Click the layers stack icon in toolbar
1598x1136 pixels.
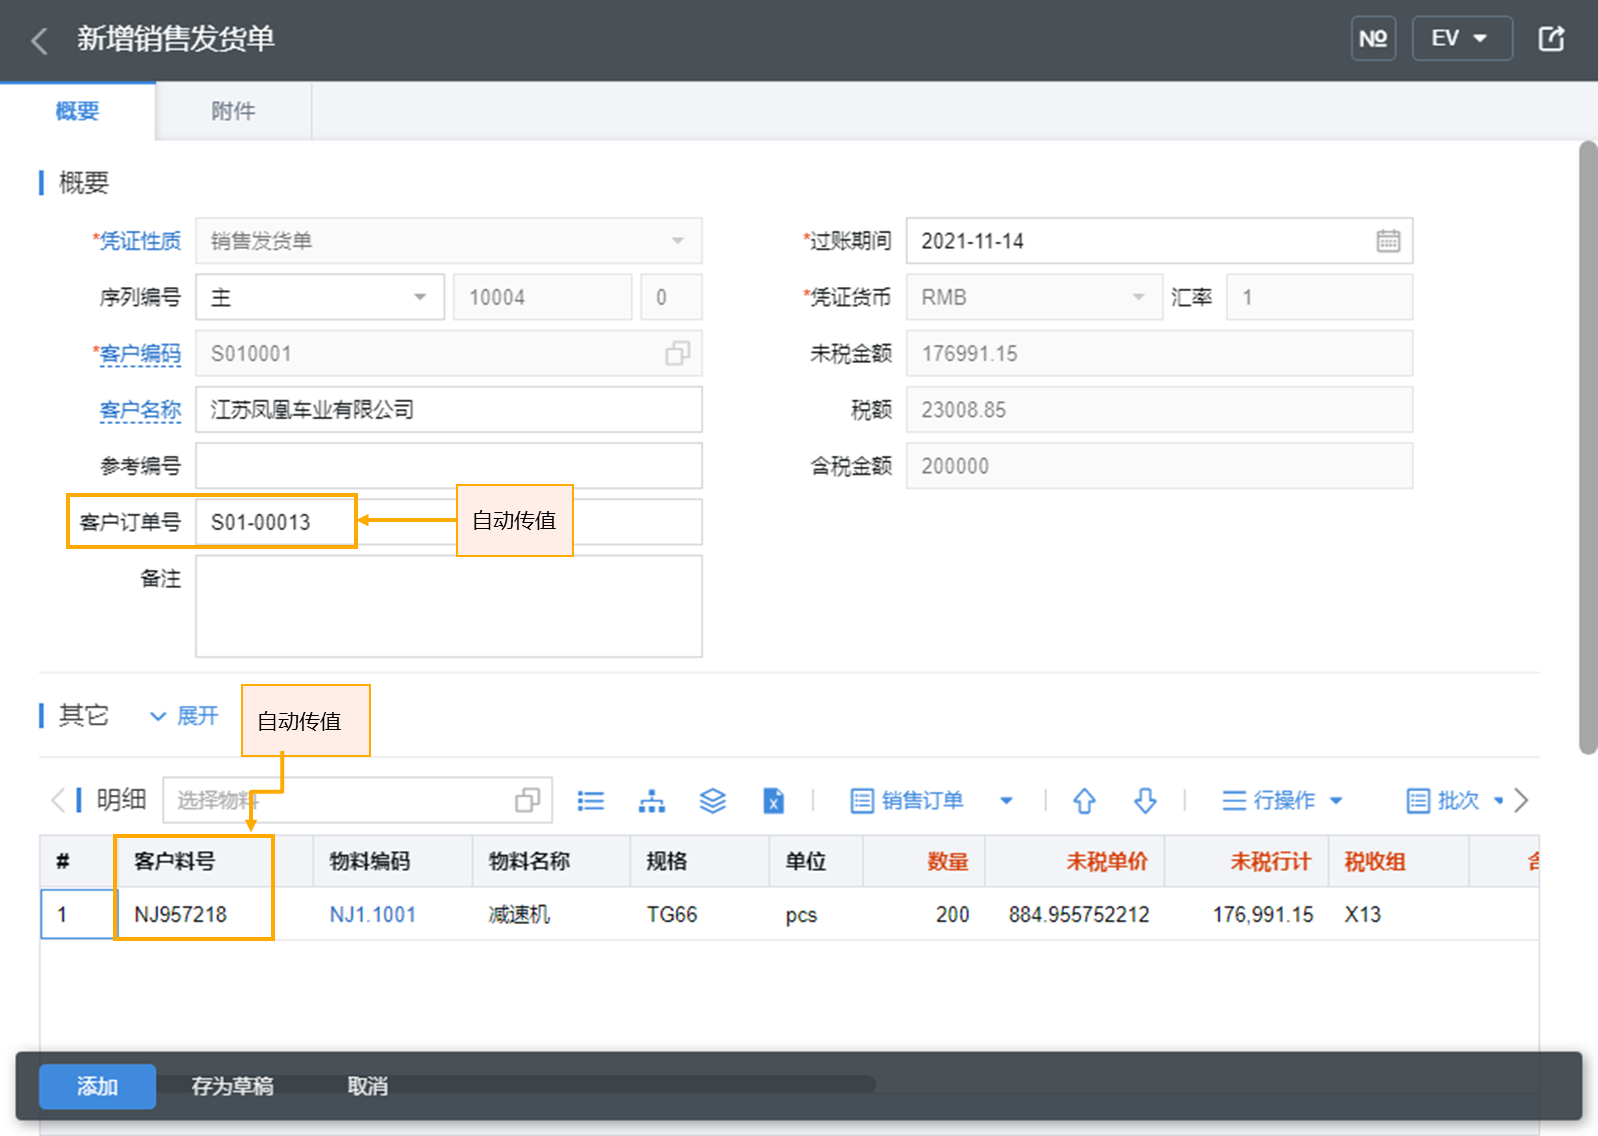click(712, 800)
